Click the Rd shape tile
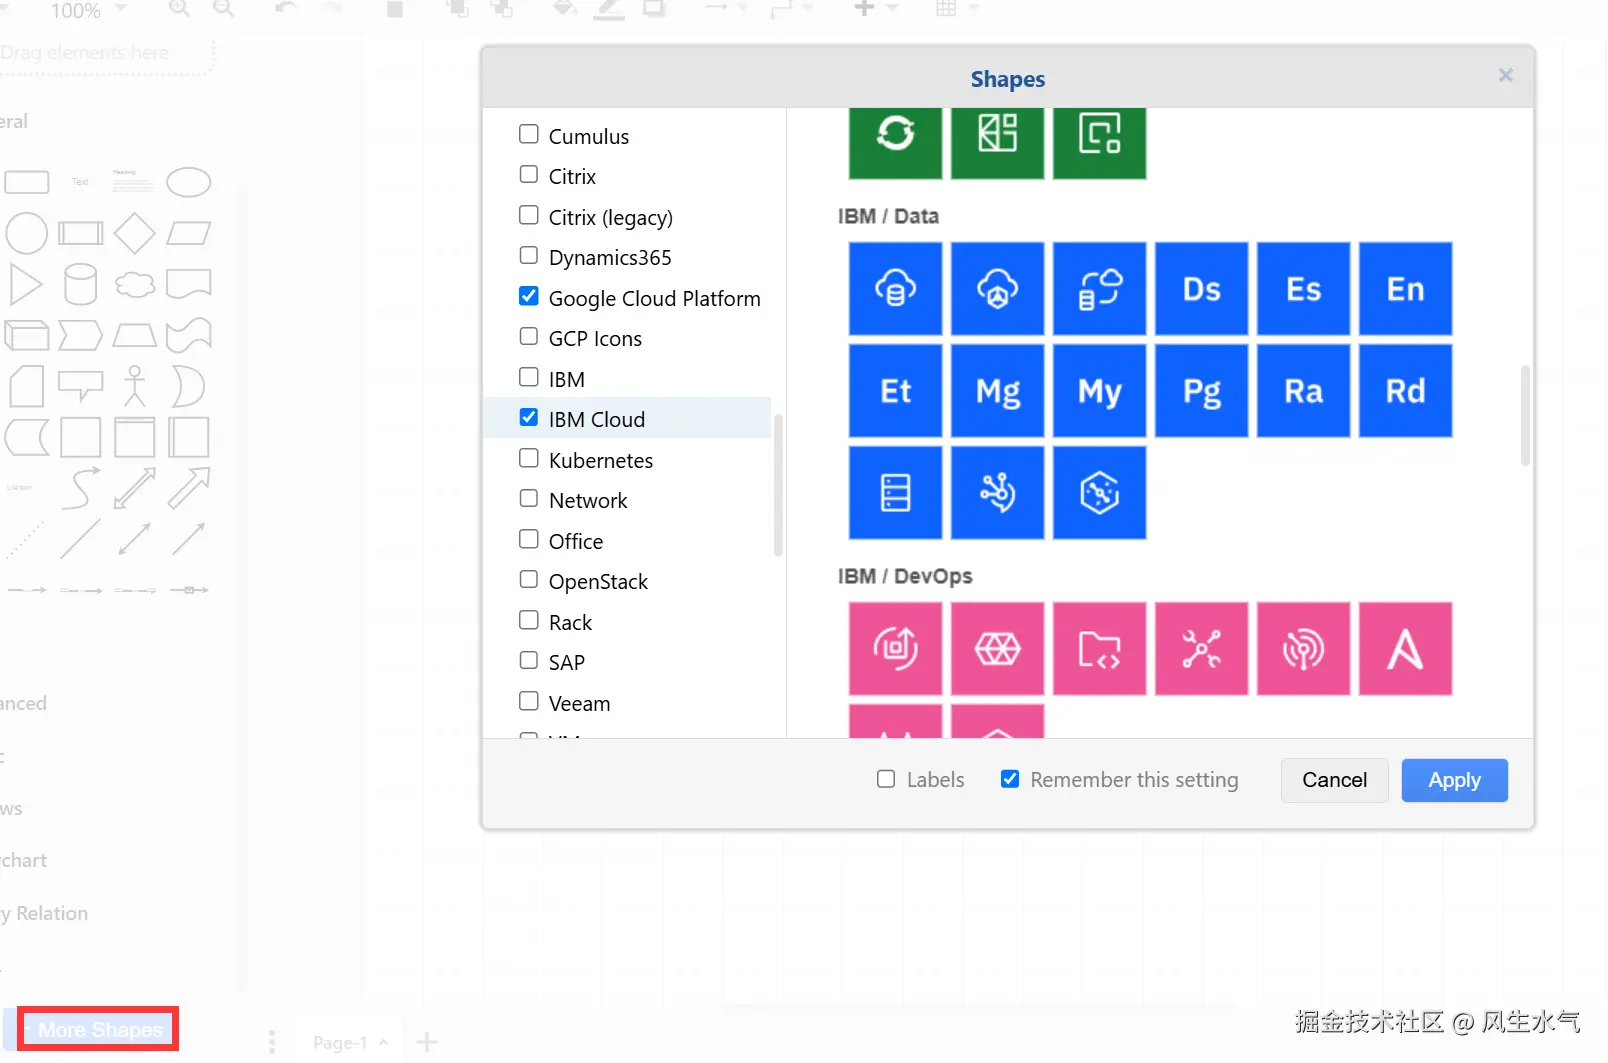The width and height of the screenshot is (1608, 1063). click(x=1405, y=391)
